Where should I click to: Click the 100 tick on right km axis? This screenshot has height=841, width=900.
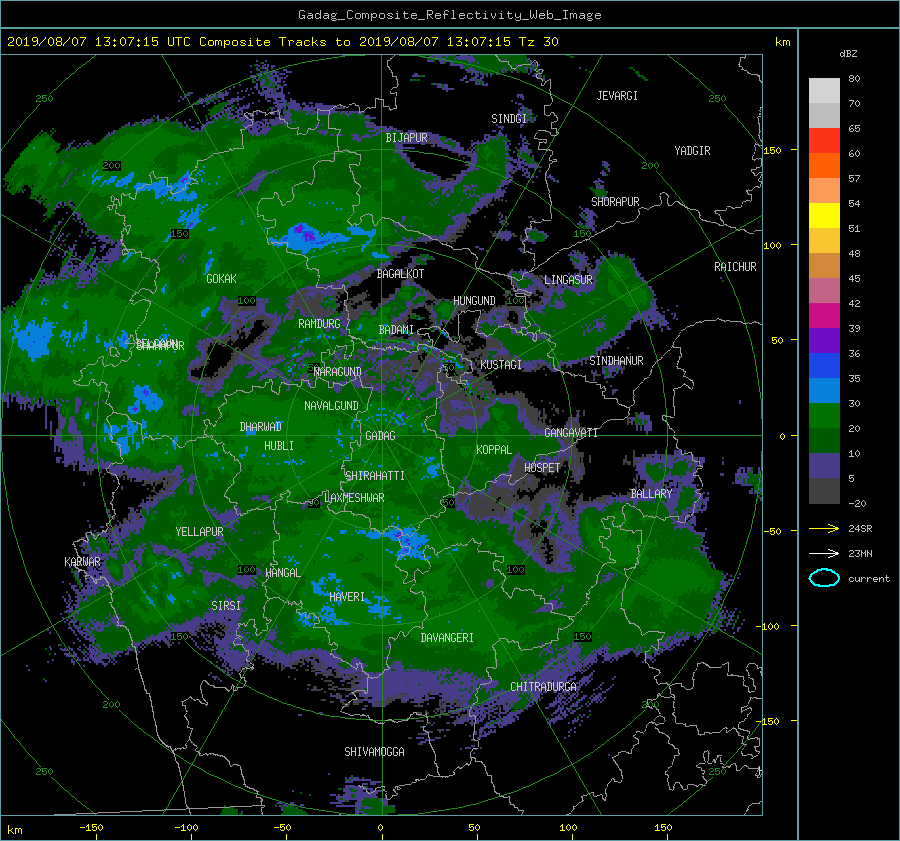(773, 246)
